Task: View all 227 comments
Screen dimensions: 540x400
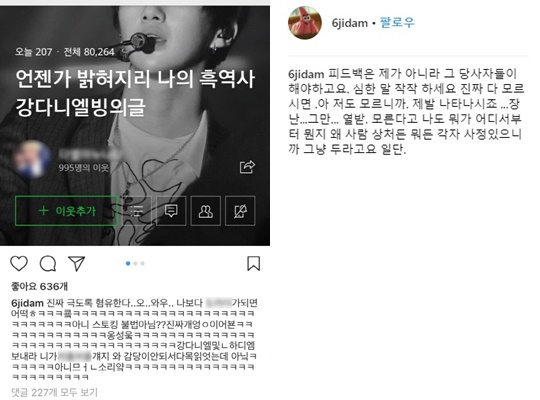Action: coord(54,392)
